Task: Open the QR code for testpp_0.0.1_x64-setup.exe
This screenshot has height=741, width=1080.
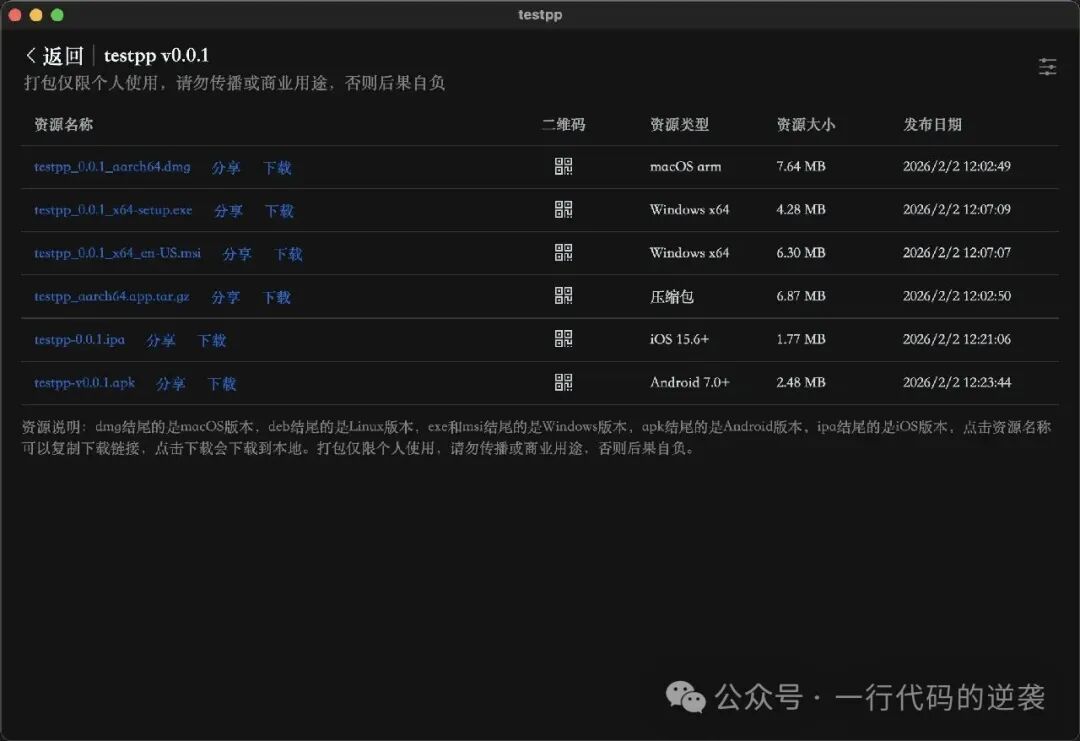Action: (x=562, y=210)
